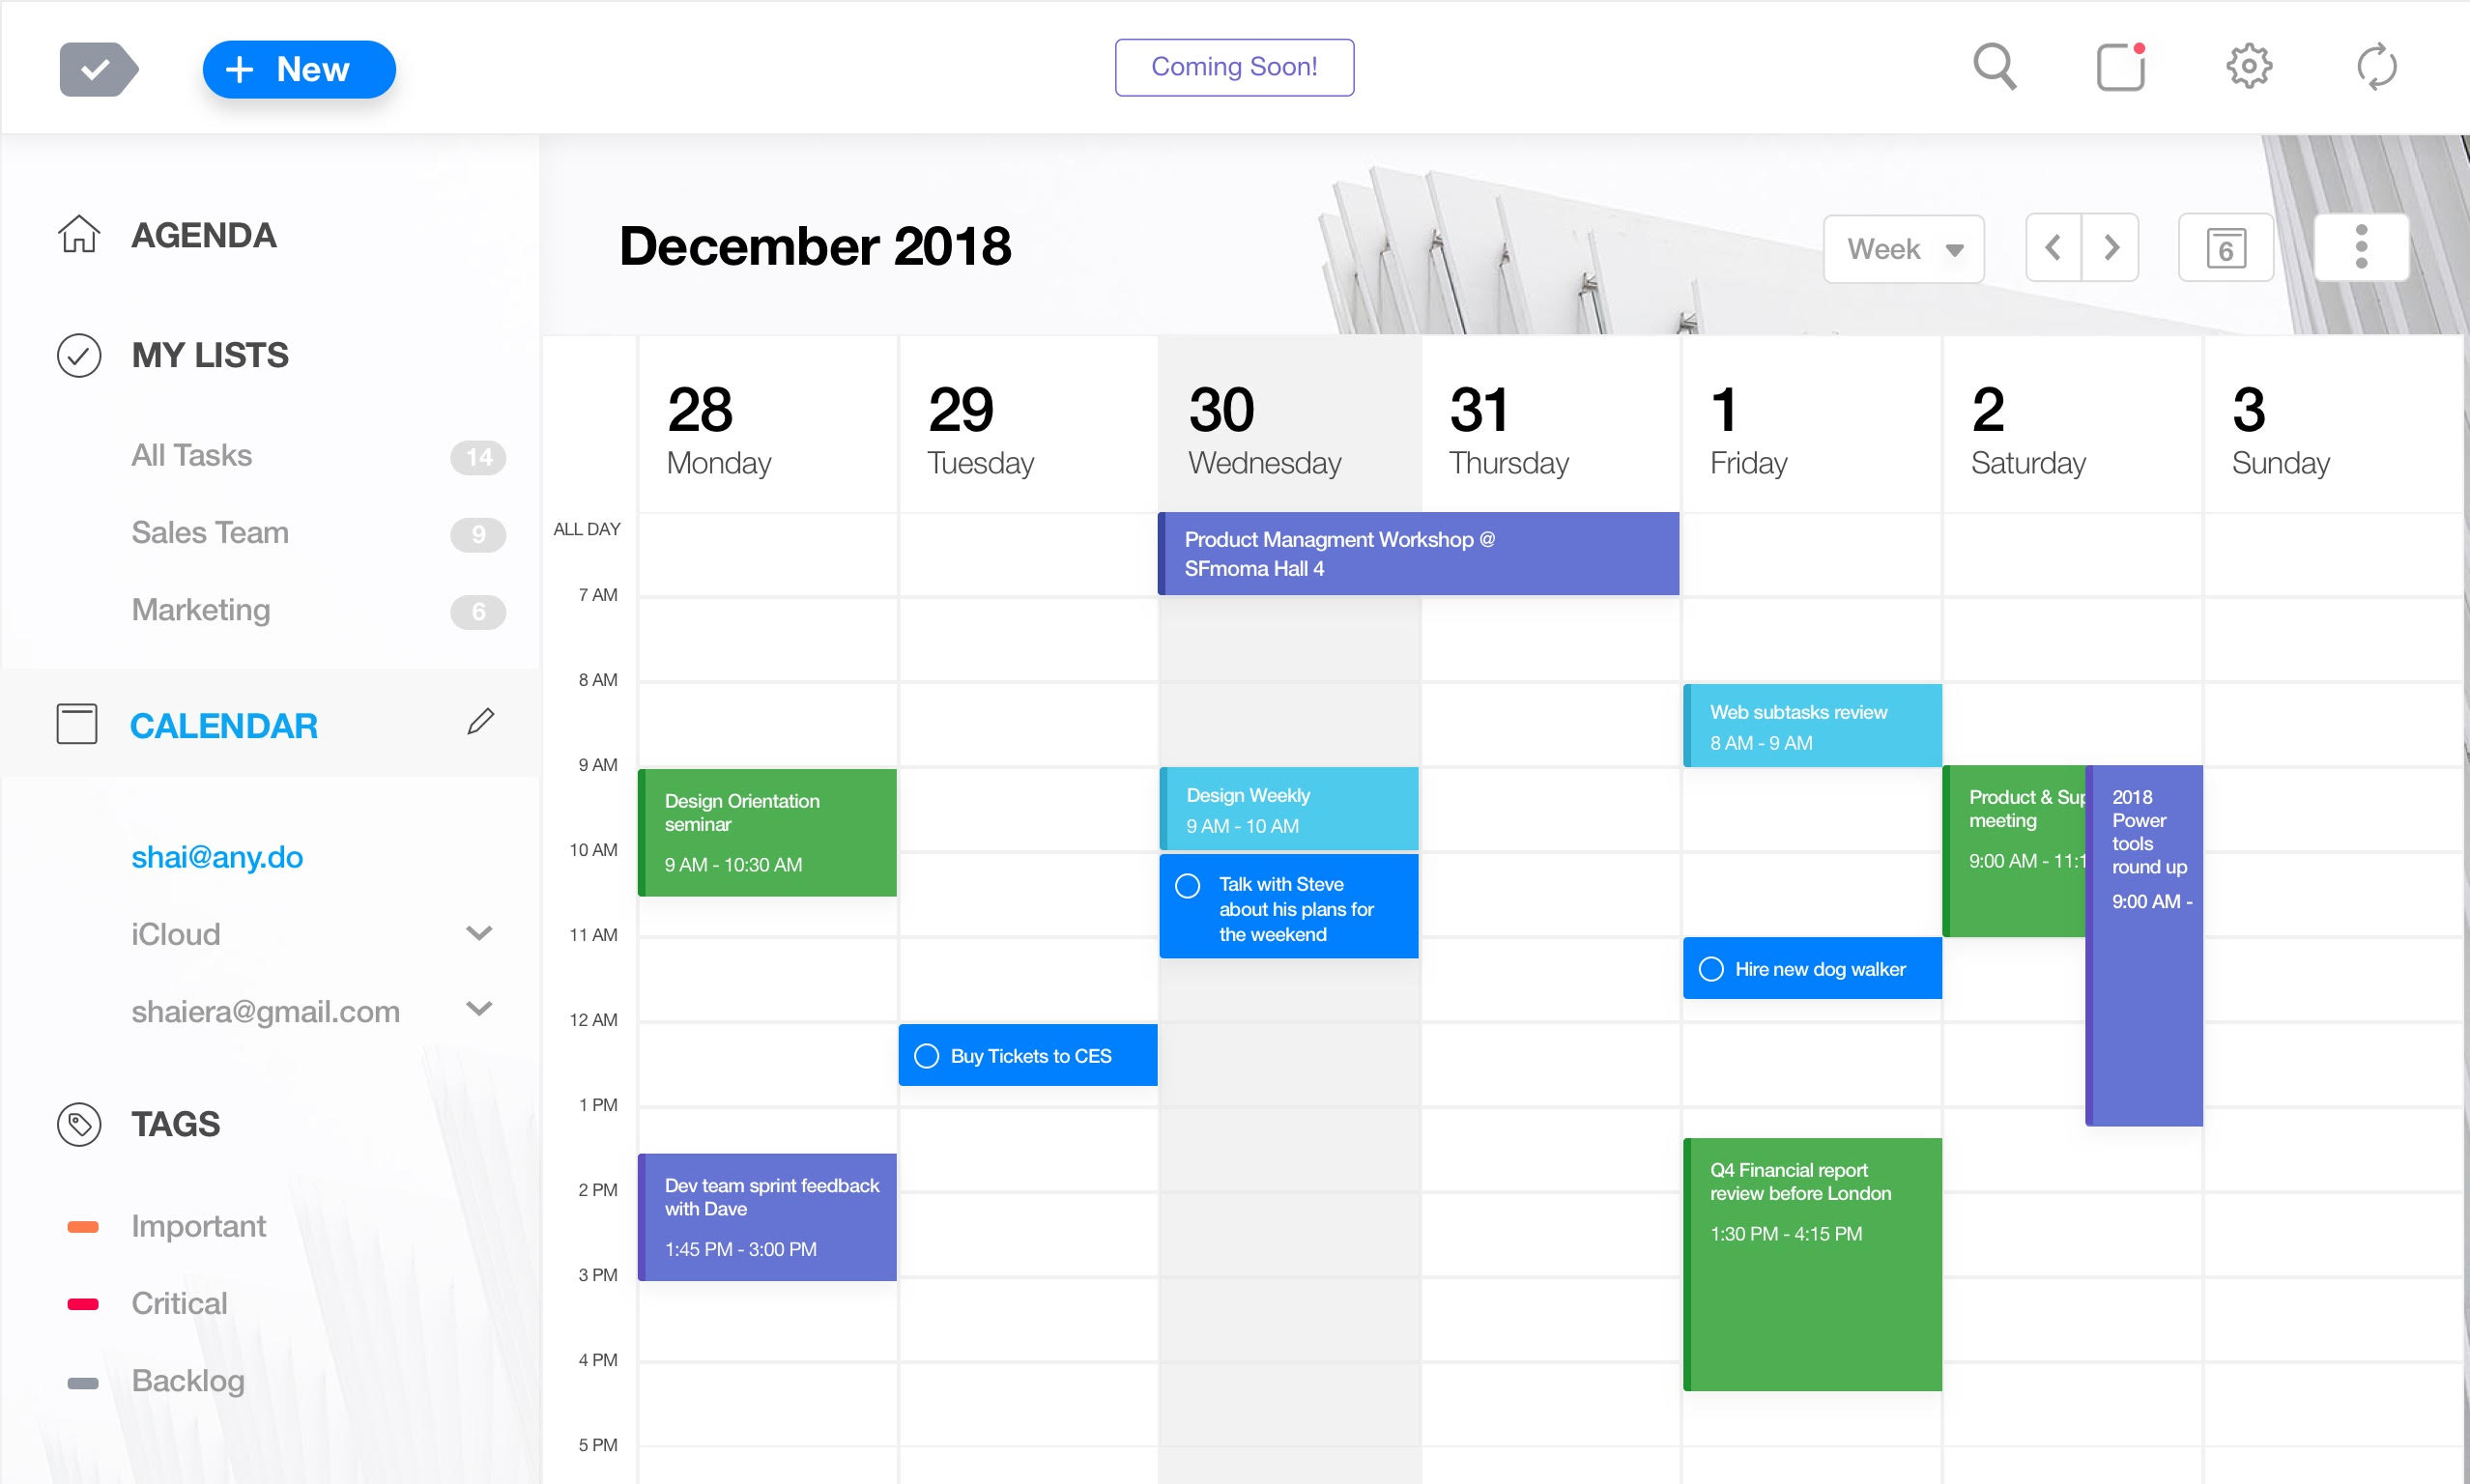This screenshot has height=1484, width=2470.
Task: Click the TAGS section header
Action: point(175,1123)
